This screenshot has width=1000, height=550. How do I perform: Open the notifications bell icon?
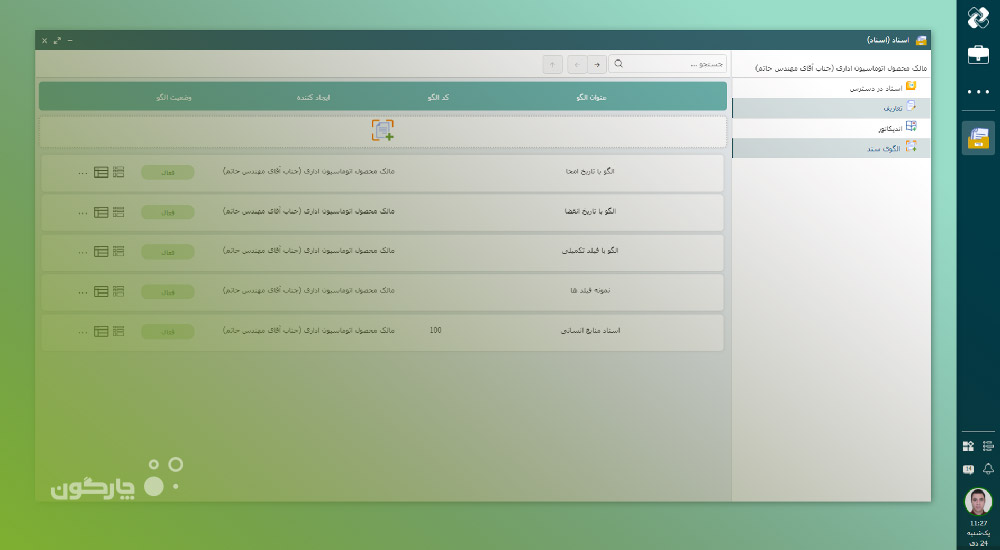(x=988, y=469)
